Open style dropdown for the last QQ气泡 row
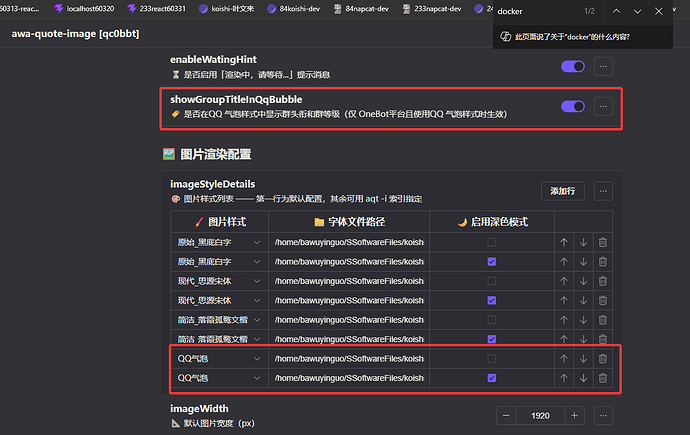Screen dimensions: 690x435 point(219,378)
